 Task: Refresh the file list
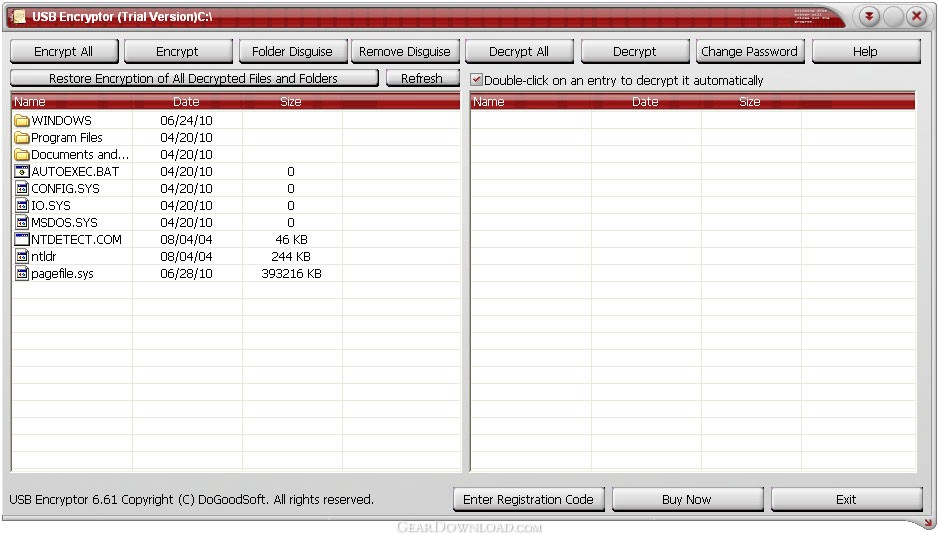[x=422, y=78]
